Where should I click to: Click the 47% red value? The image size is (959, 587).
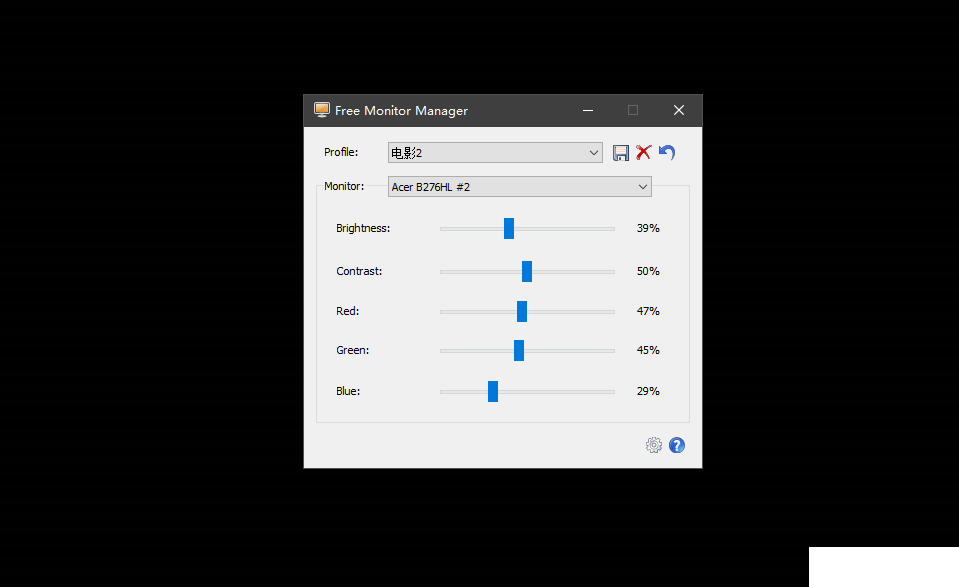[648, 311]
